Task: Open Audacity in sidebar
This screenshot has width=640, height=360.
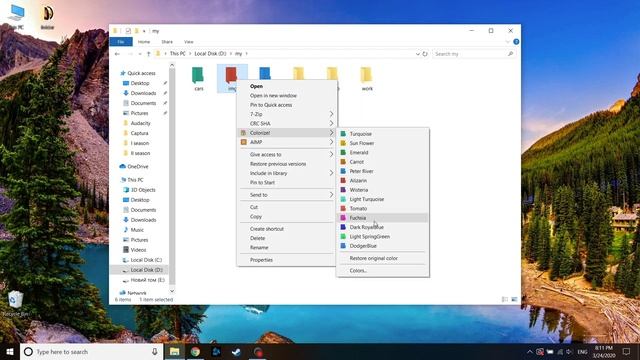Action: tap(140, 123)
